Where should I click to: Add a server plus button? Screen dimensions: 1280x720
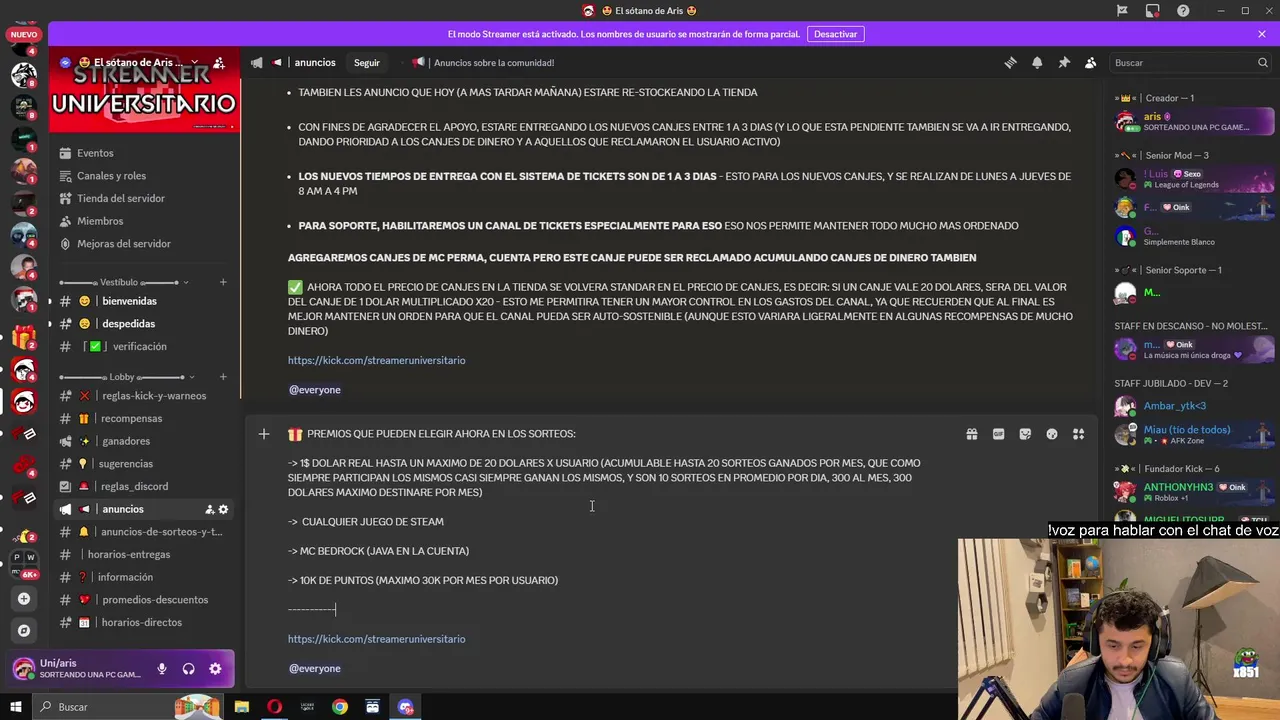(x=24, y=599)
